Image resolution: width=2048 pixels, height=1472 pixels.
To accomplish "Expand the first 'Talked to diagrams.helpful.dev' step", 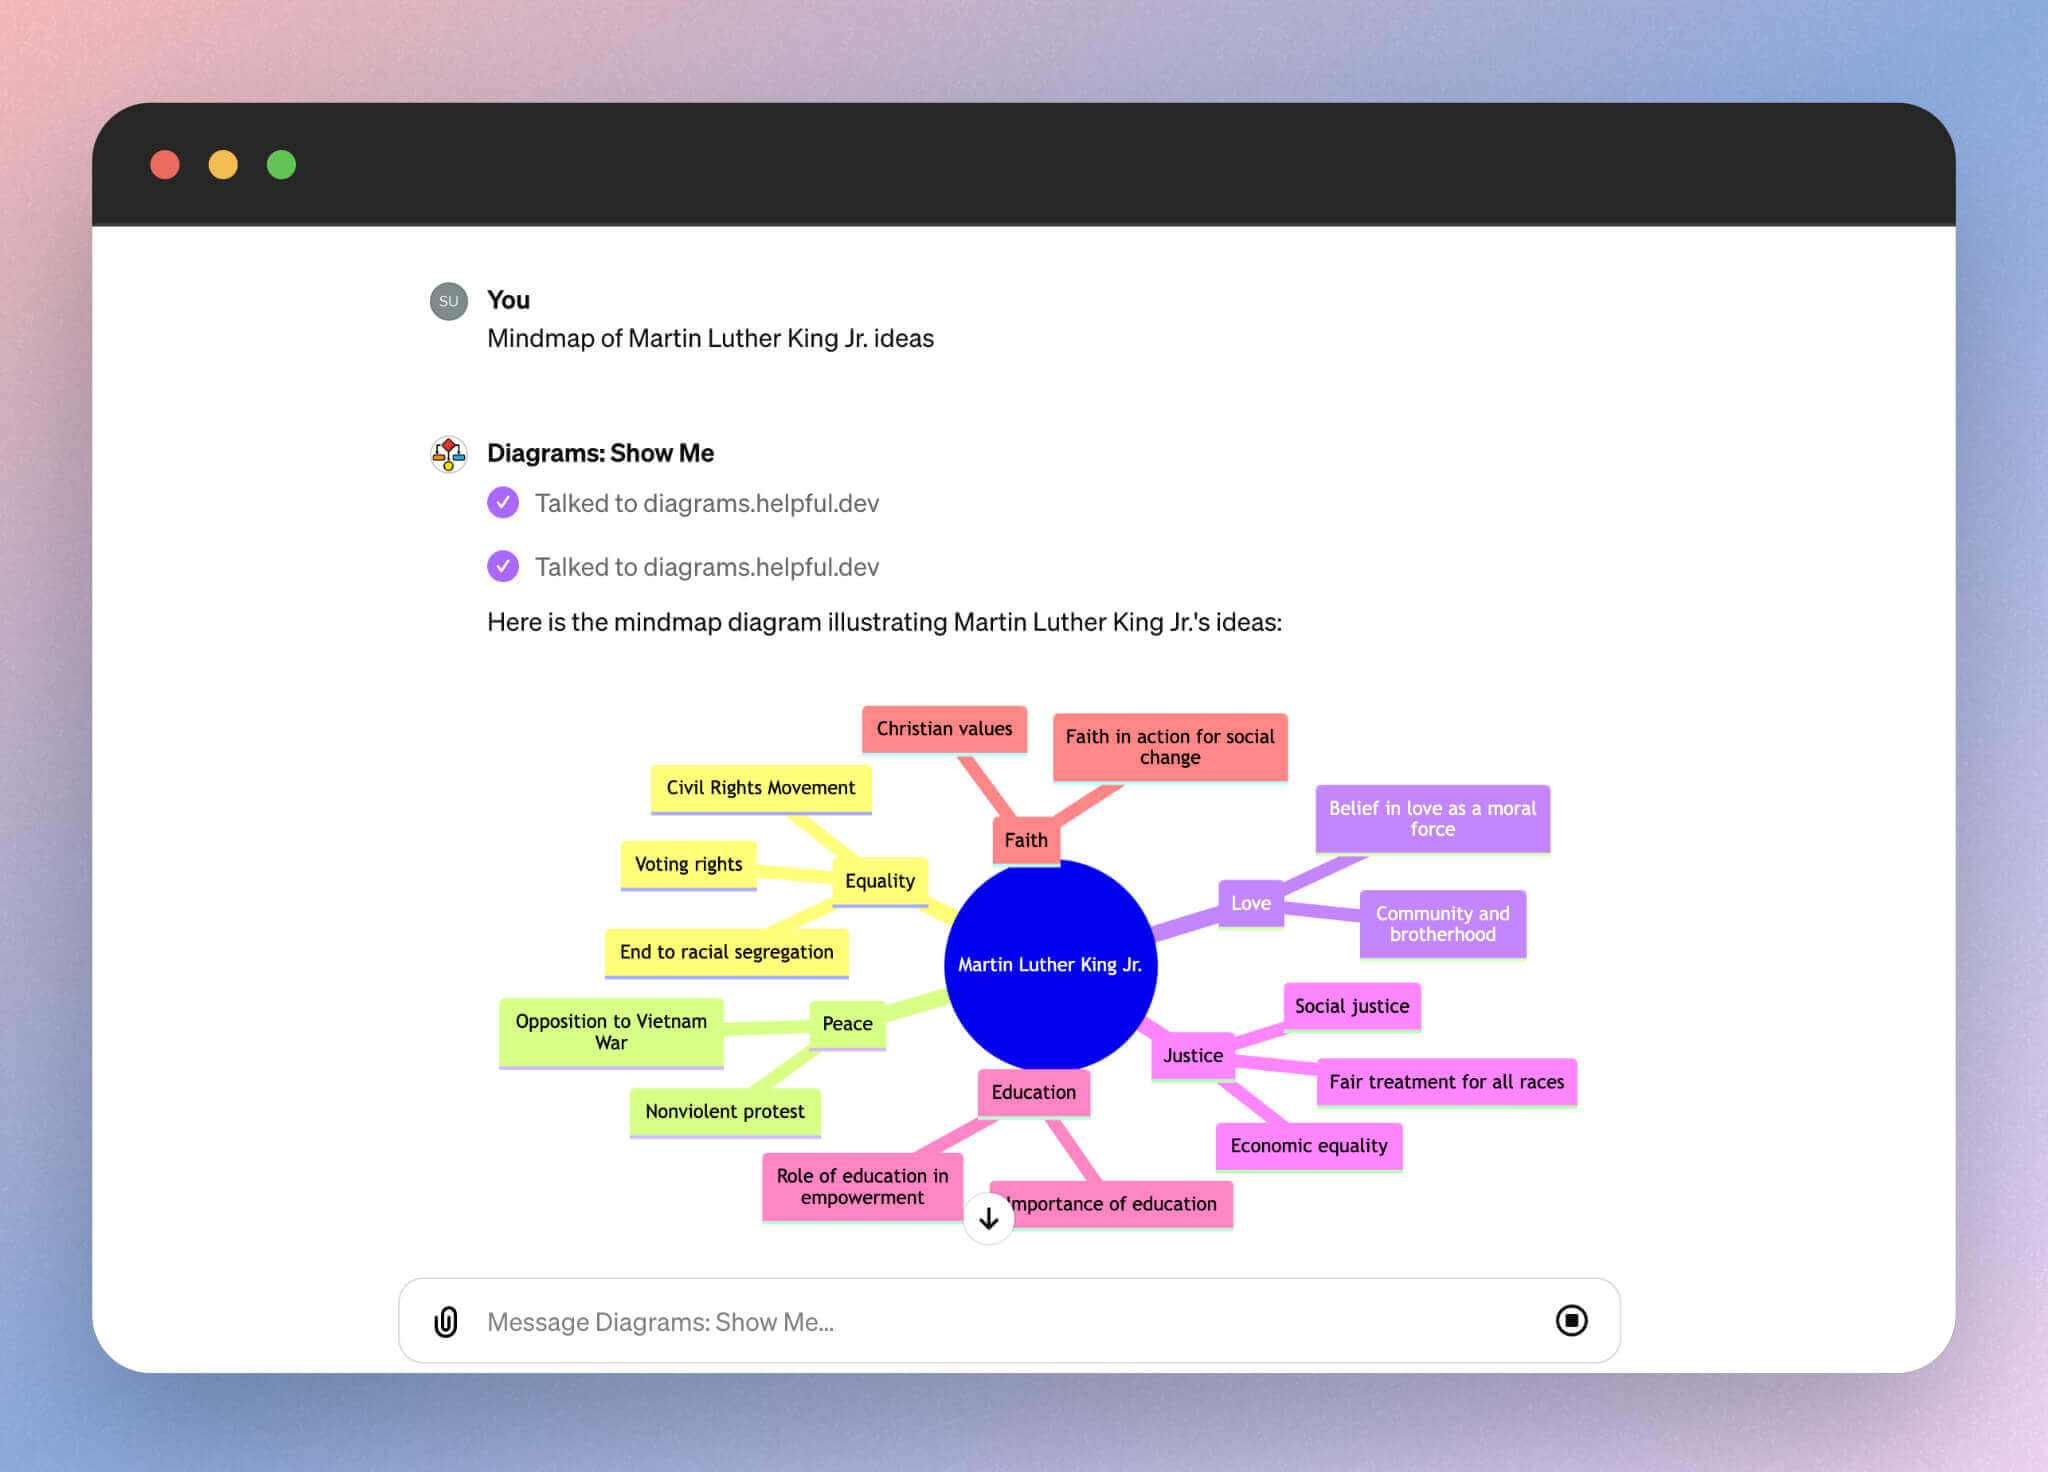I will click(x=708, y=503).
